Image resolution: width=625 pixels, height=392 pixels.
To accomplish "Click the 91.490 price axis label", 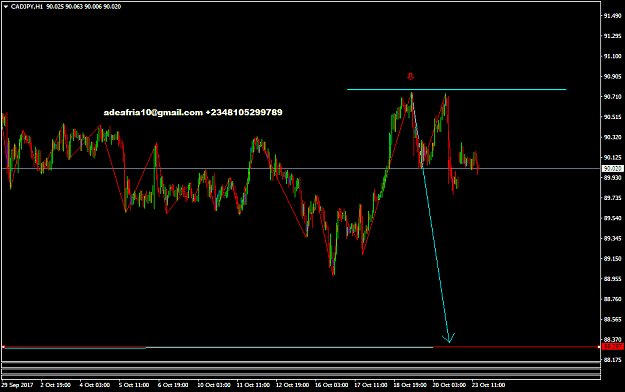I will [x=613, y=16].
